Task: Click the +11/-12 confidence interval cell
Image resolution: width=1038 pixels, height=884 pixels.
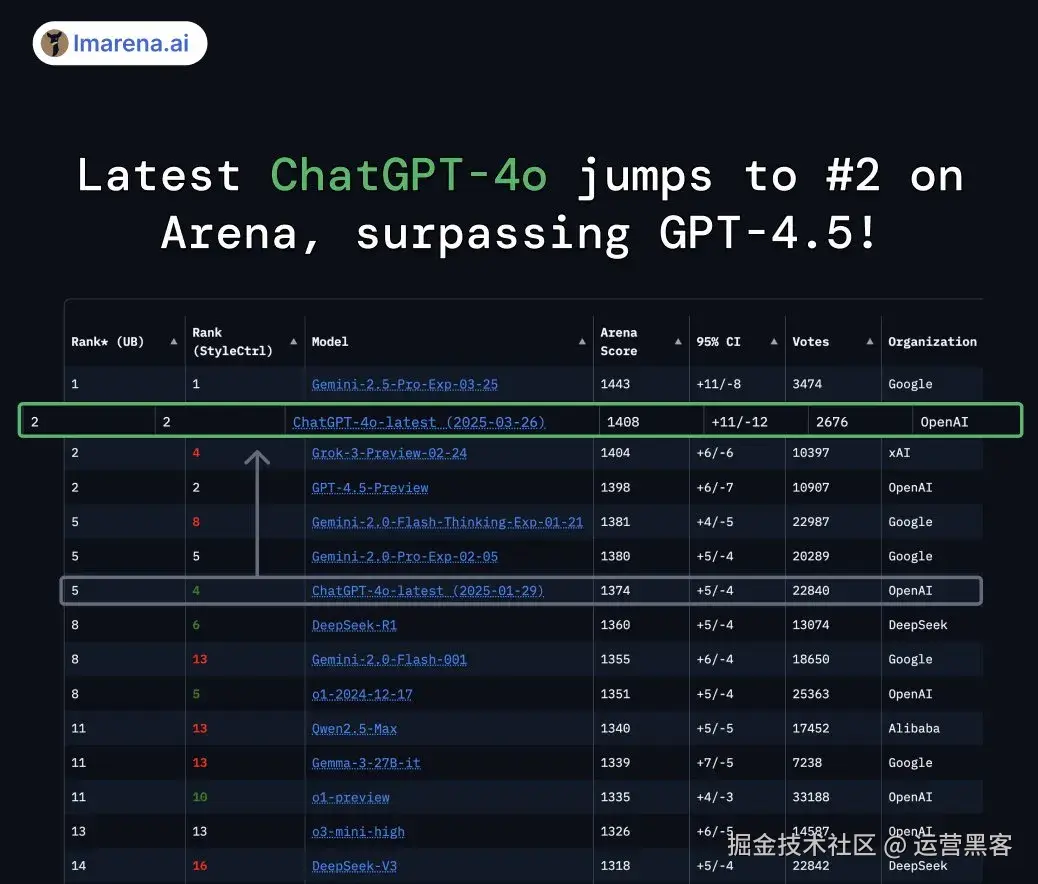Action: [x=739, y=422]
